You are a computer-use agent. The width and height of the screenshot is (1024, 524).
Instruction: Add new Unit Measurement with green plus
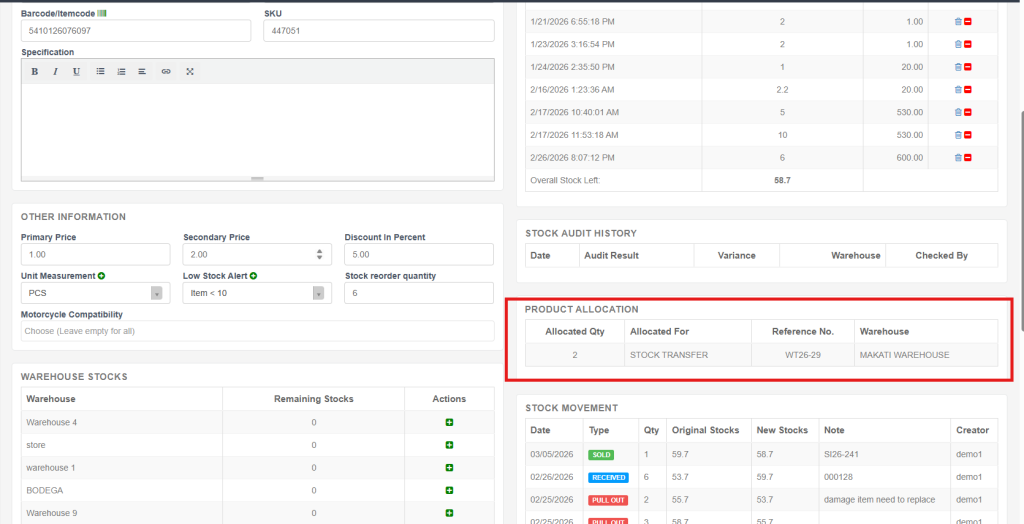[x=101, y=276]
